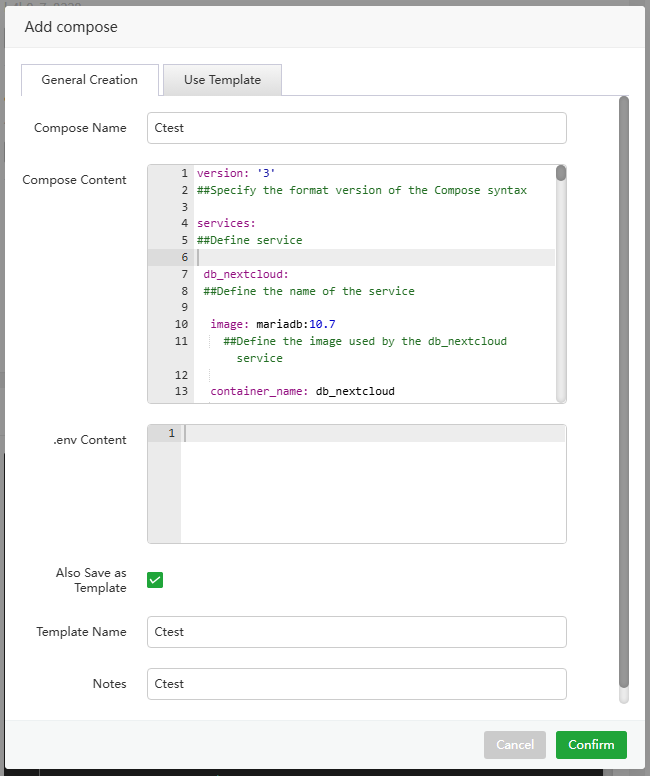Click line number 1 in the .env gutter
This screenshot has height=776, width=650.
tap(171, 433)
